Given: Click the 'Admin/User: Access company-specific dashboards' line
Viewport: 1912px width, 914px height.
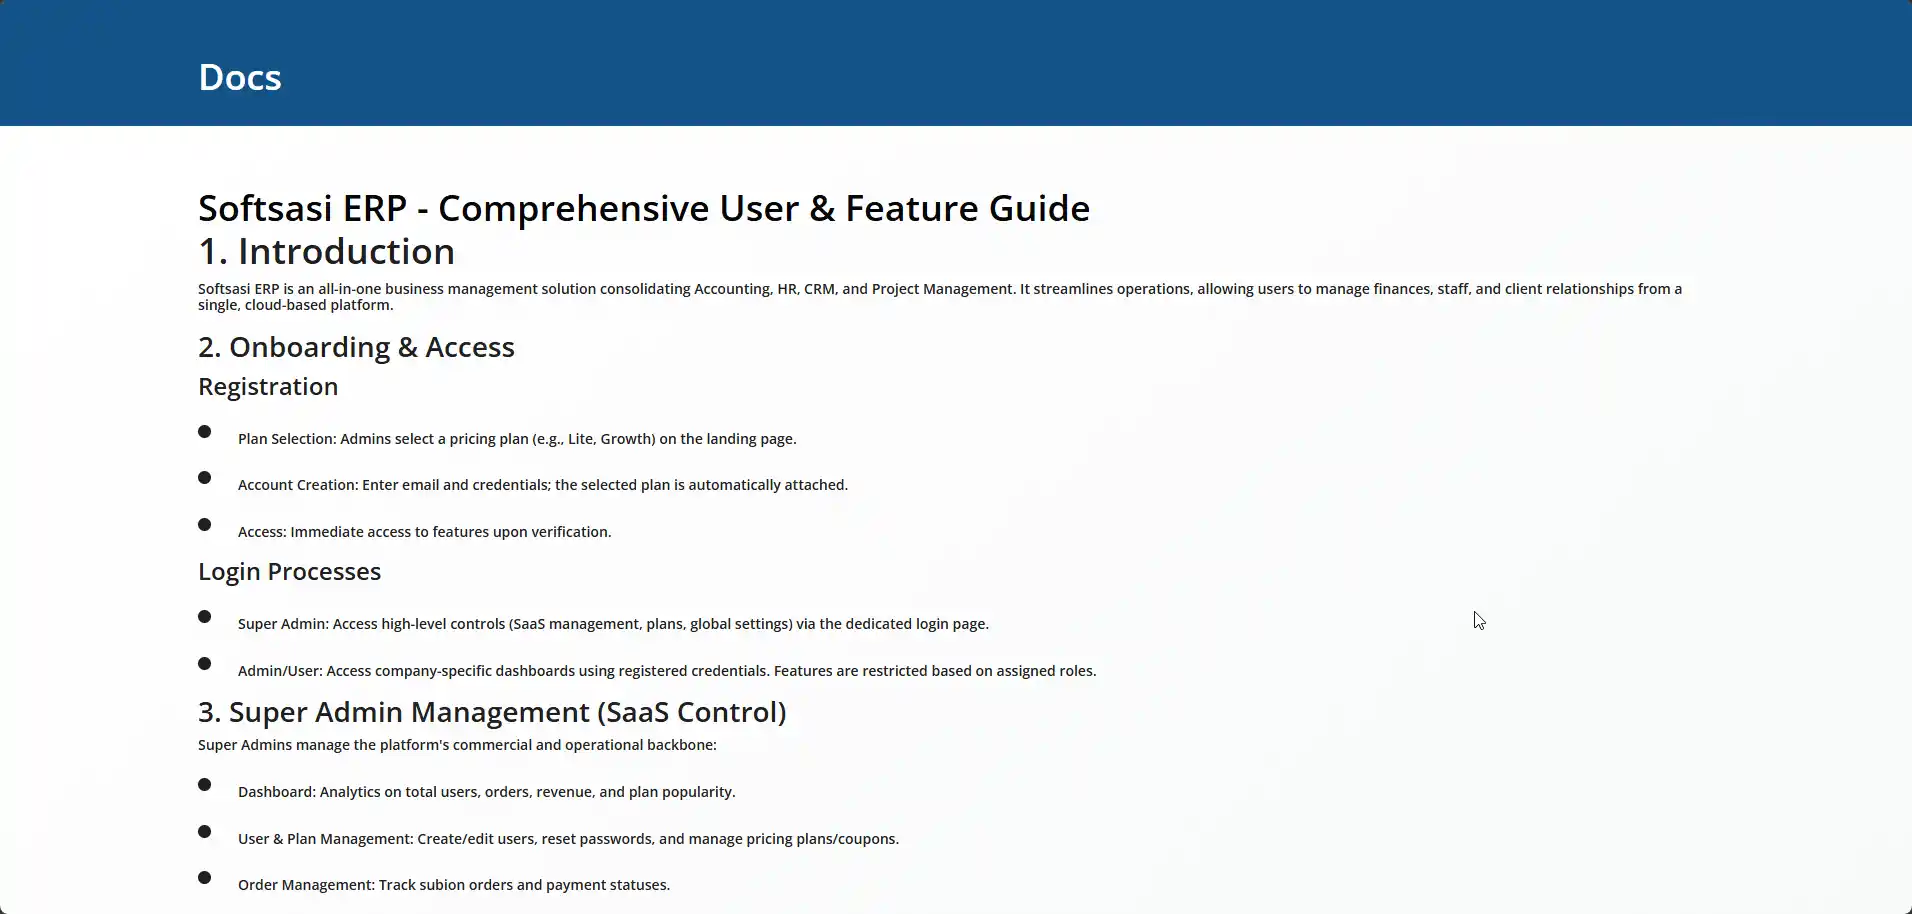Looking at the screenshot, I should [x=667, y=671].
